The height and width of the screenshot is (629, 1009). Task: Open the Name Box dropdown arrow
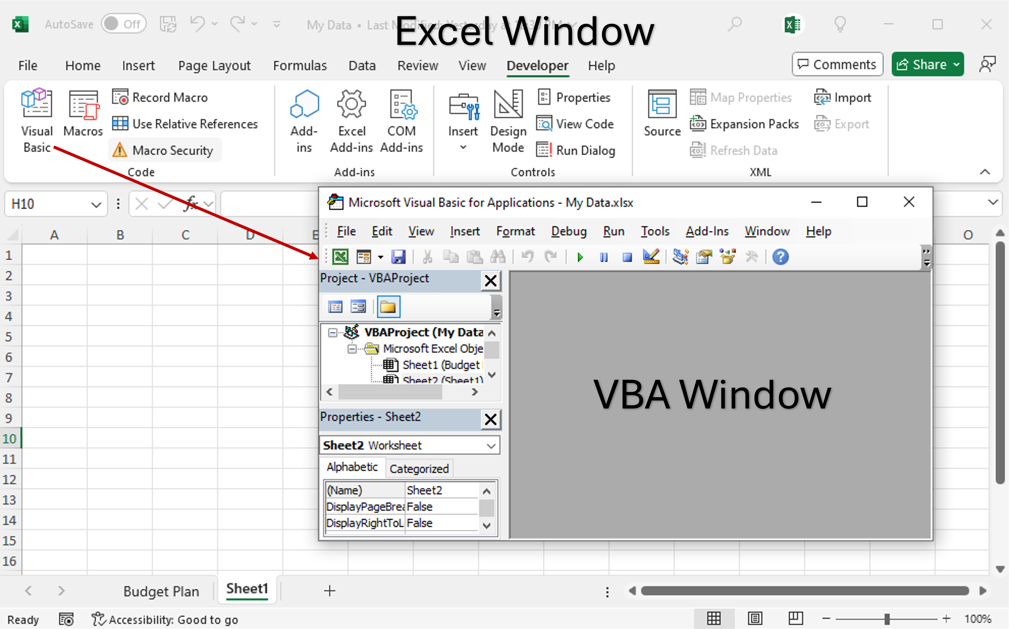point(96,205)
